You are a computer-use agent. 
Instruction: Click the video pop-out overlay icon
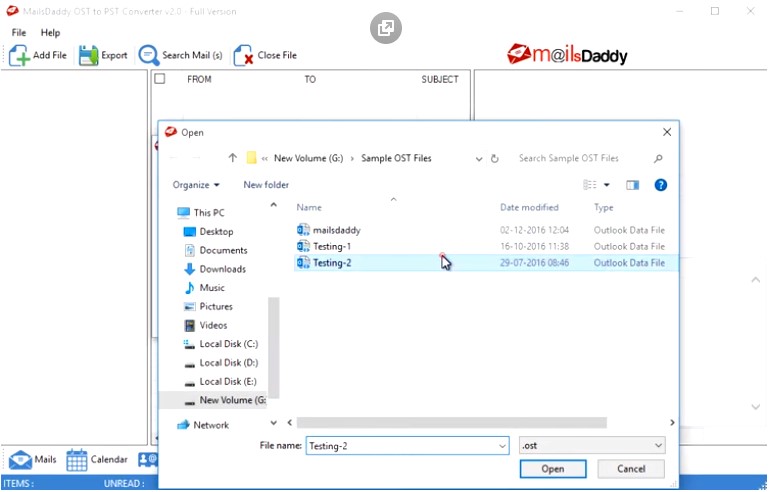pos(385,27)
